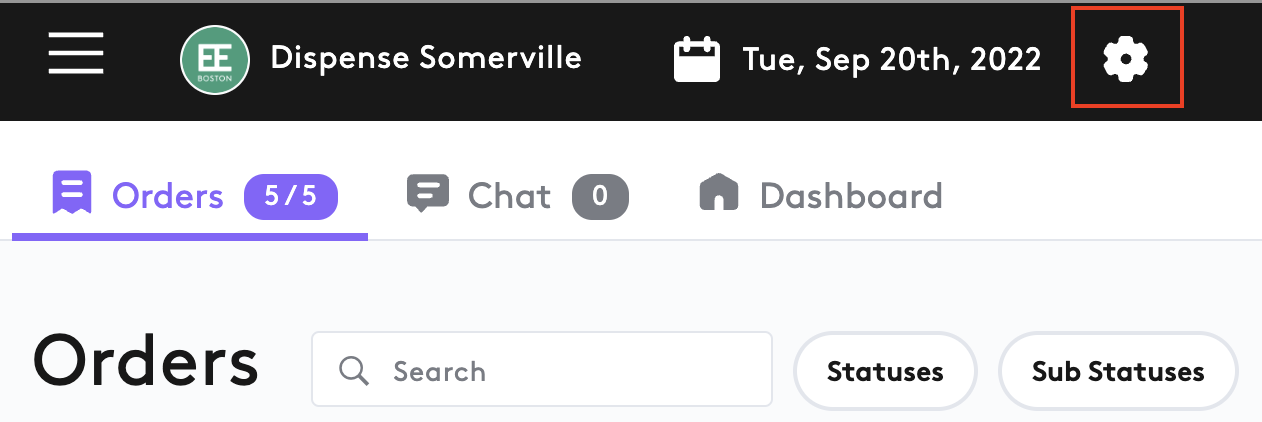Click the large Orders page heading
Screen dimensions: 1262x422
tap(146, 363)
